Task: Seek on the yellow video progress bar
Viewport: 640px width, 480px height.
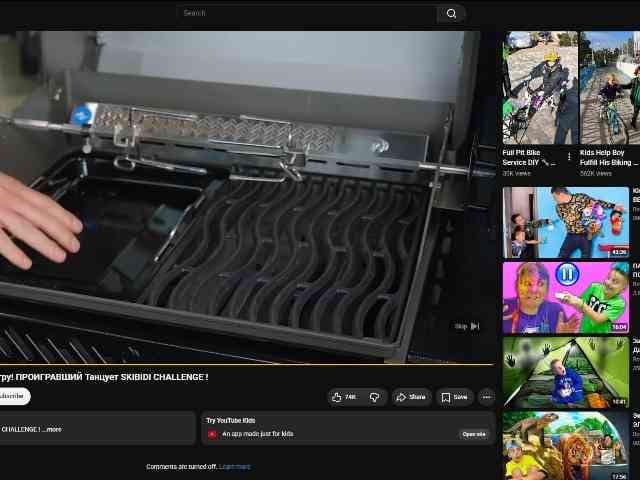Action: pyautogui.click(x=247, y=364)
